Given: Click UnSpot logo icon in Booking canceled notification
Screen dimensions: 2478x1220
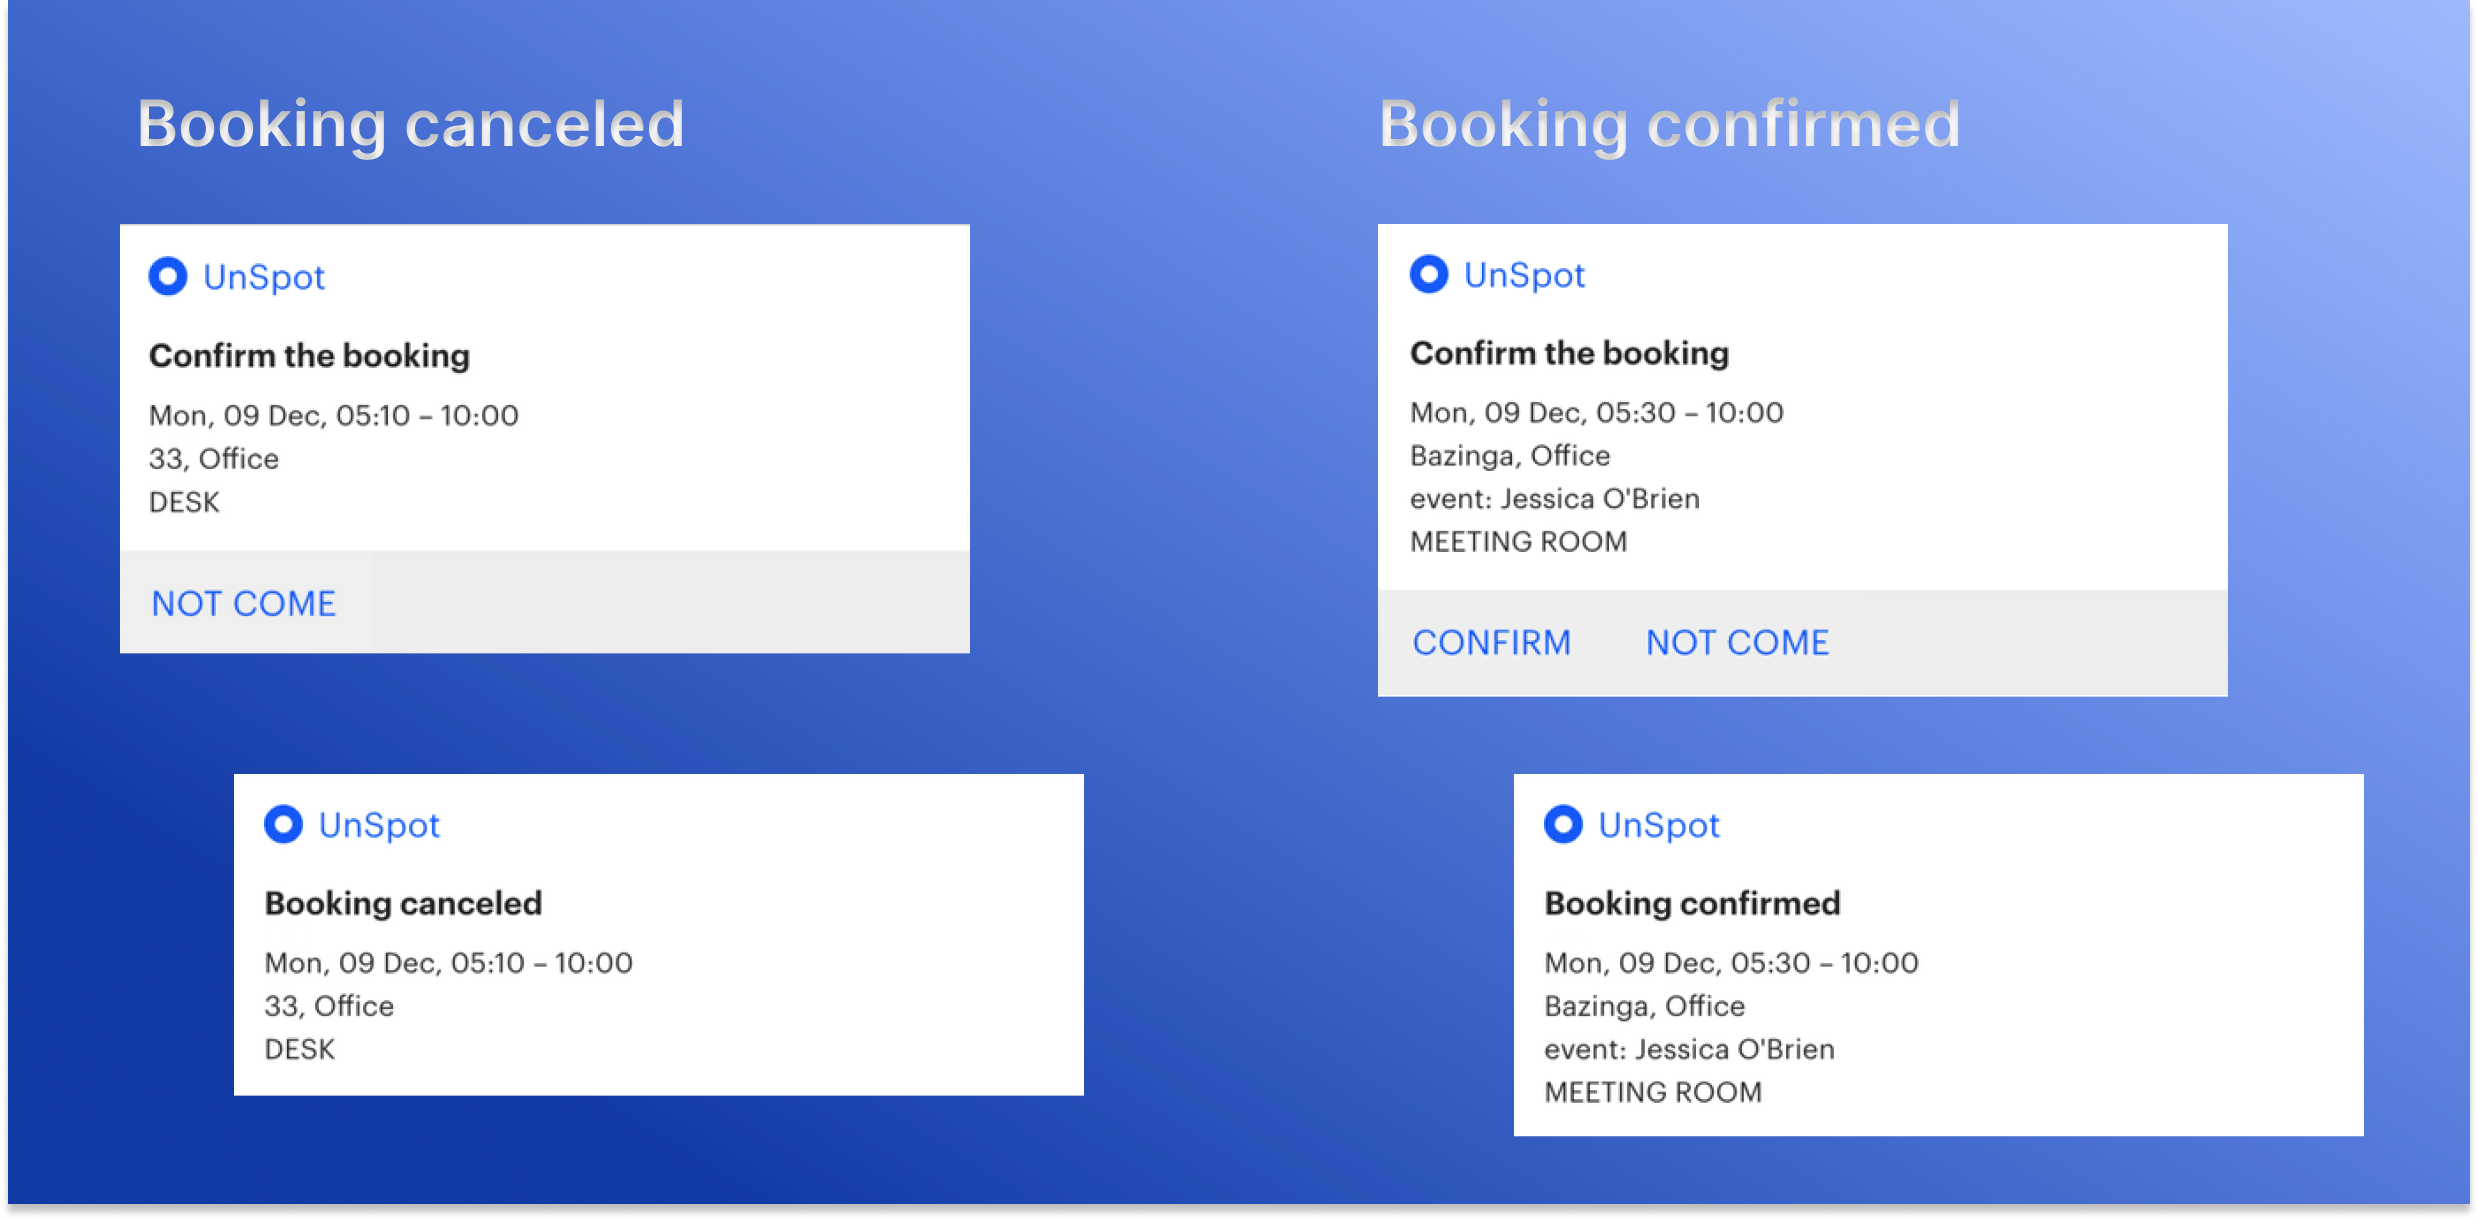Looking at the screenshot, I should [x=283, y=824].
